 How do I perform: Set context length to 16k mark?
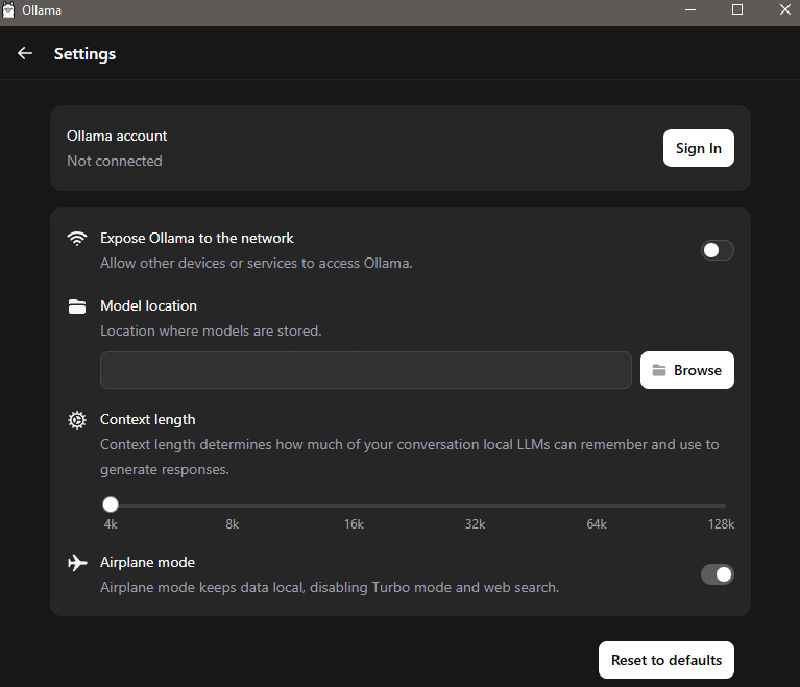pyautogui.click(x=354, y=505)
